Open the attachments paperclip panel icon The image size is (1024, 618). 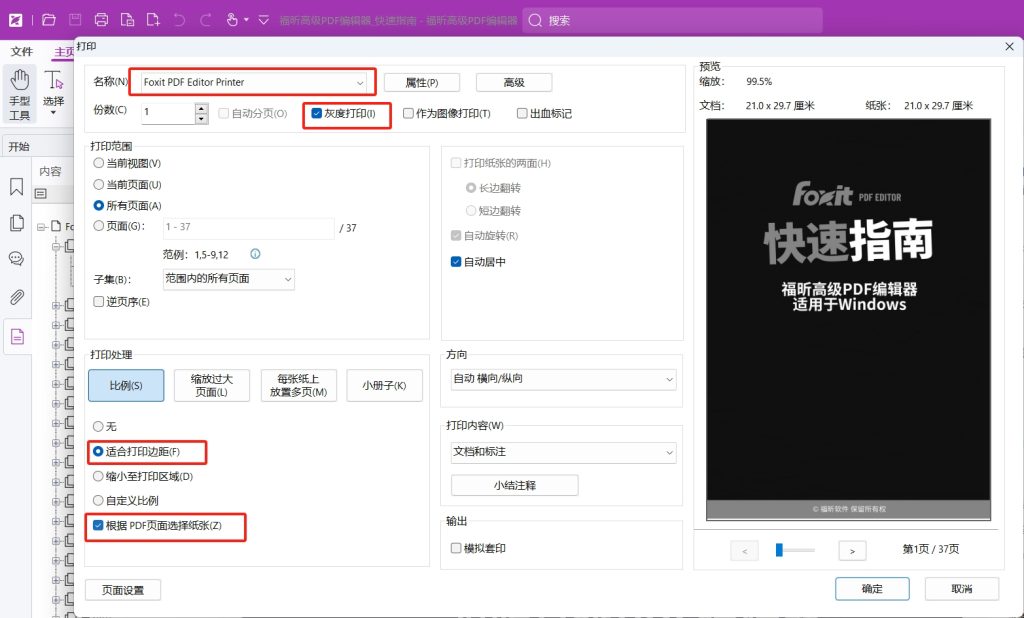click(x=16, y=297)
